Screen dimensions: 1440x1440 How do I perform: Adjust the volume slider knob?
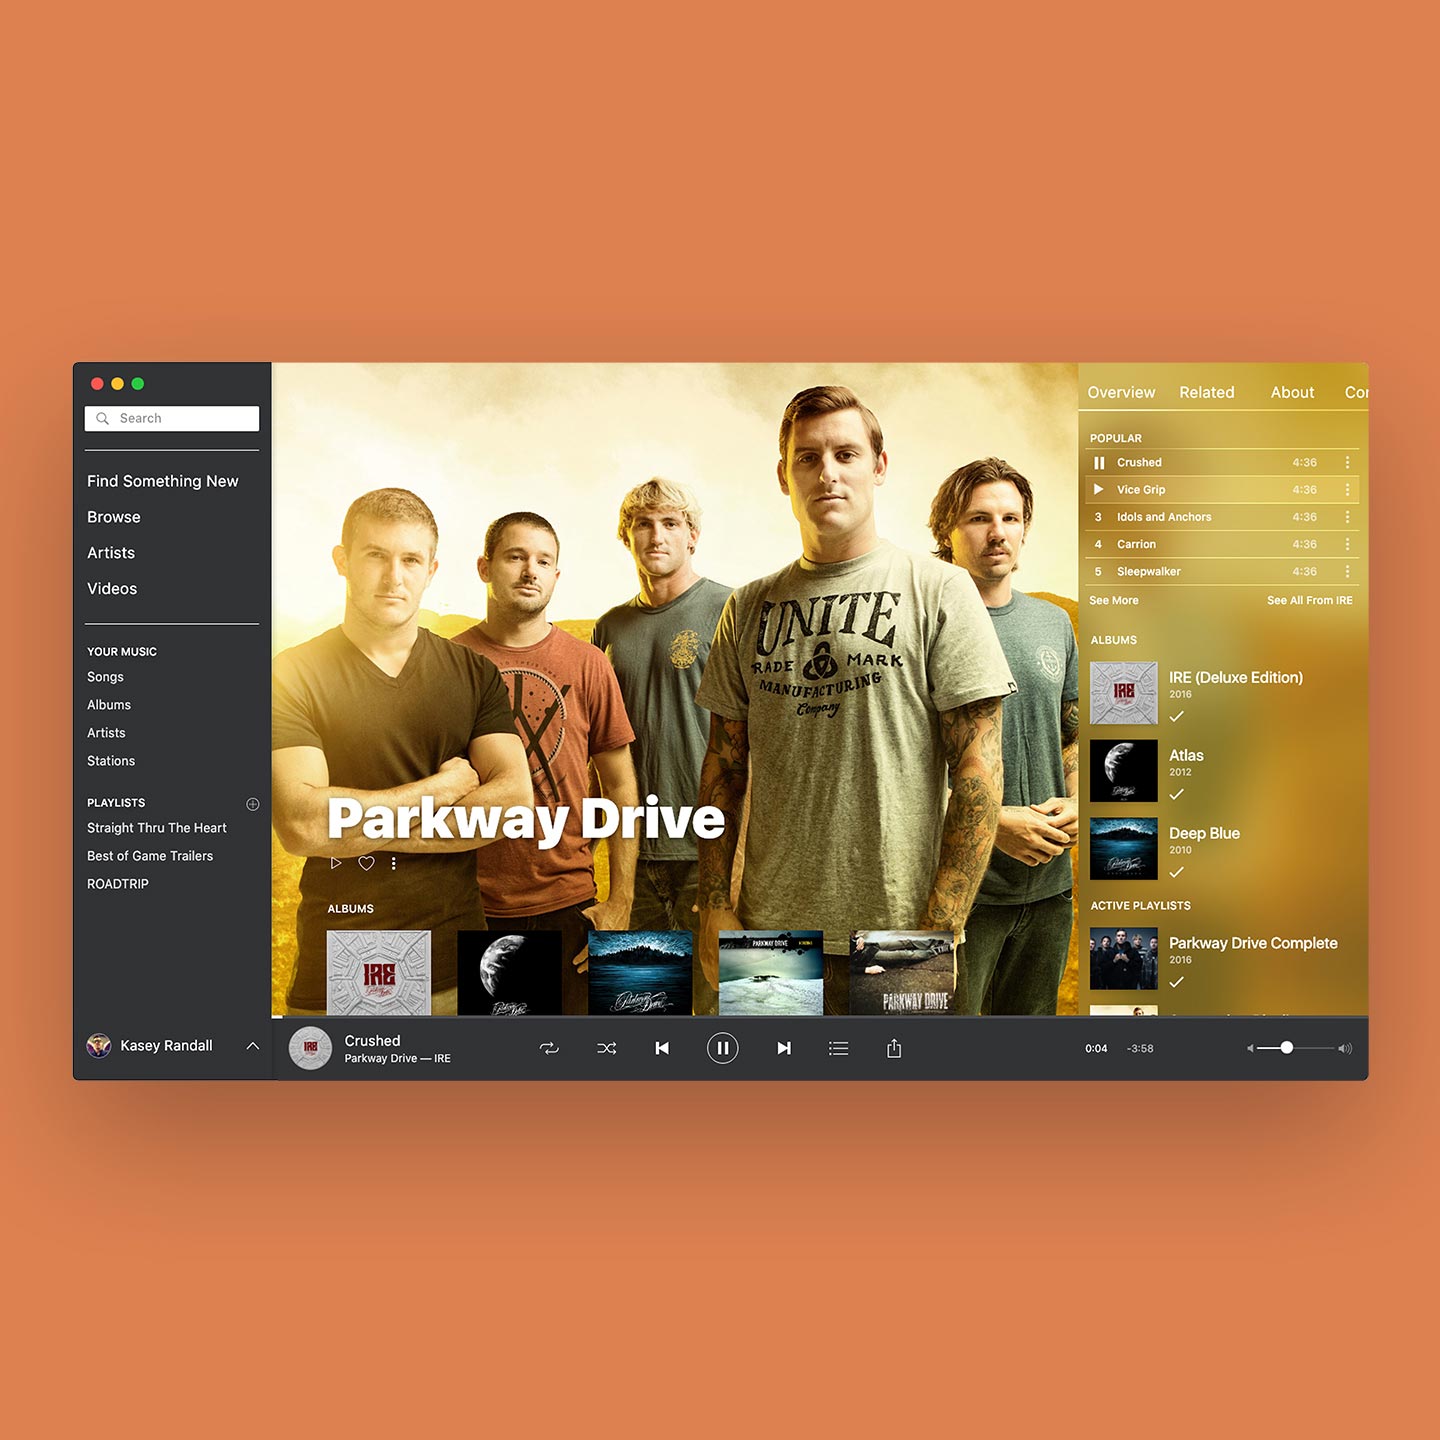click(1287, 1048)
